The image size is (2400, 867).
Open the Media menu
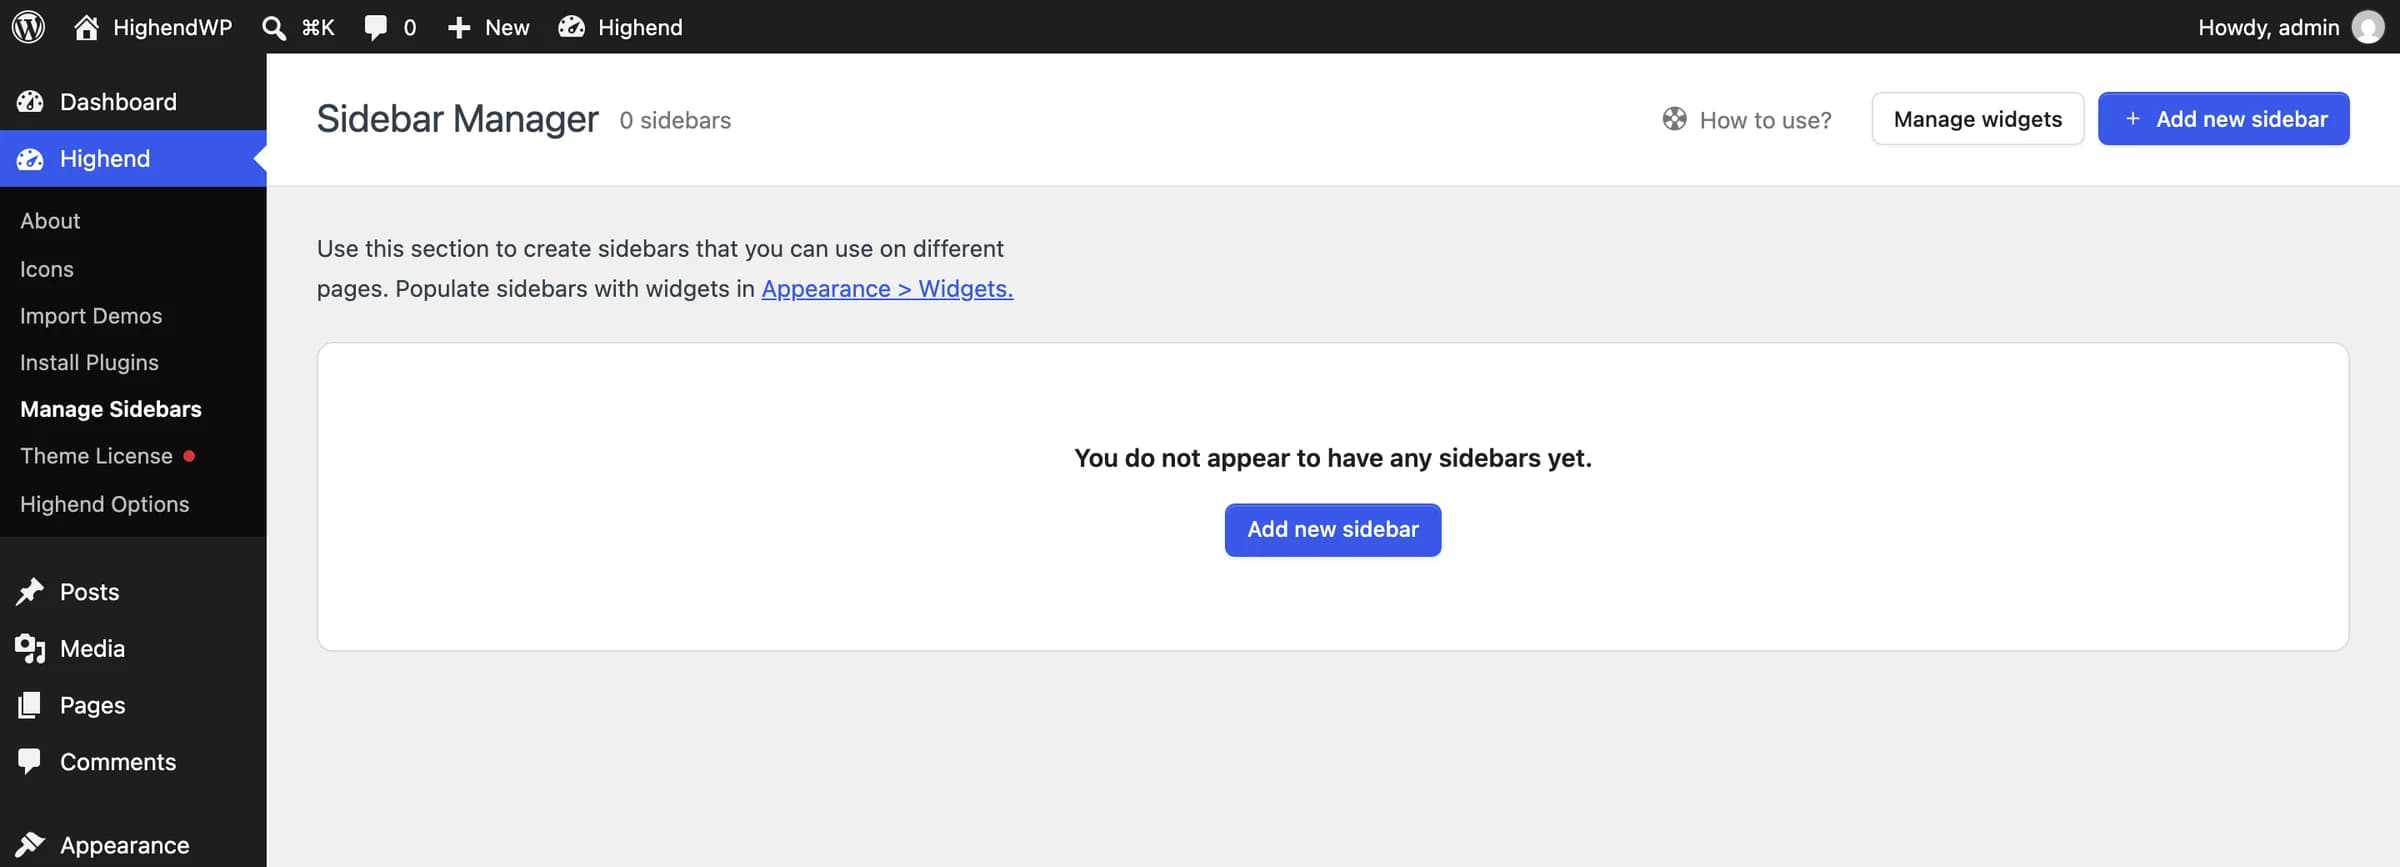(133, 648)
